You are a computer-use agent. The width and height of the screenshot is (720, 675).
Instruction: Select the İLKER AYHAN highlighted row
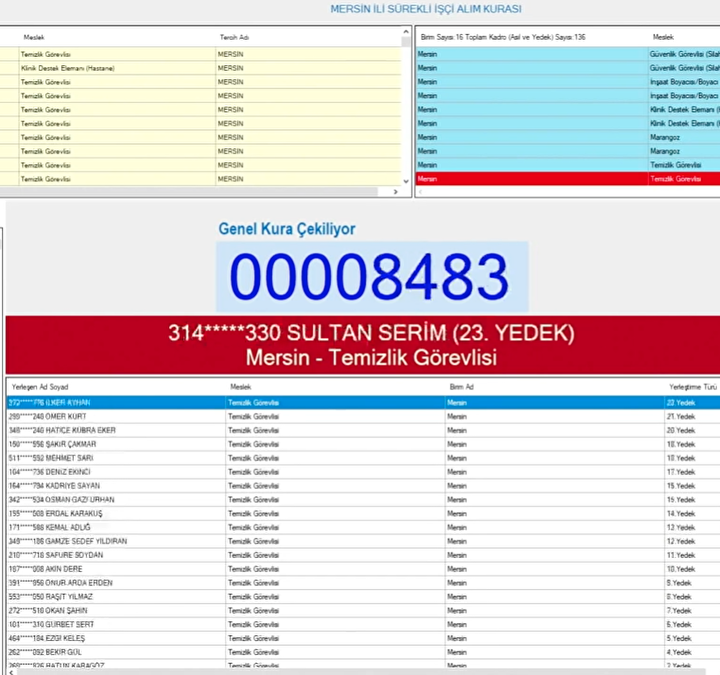coord(363,403)
